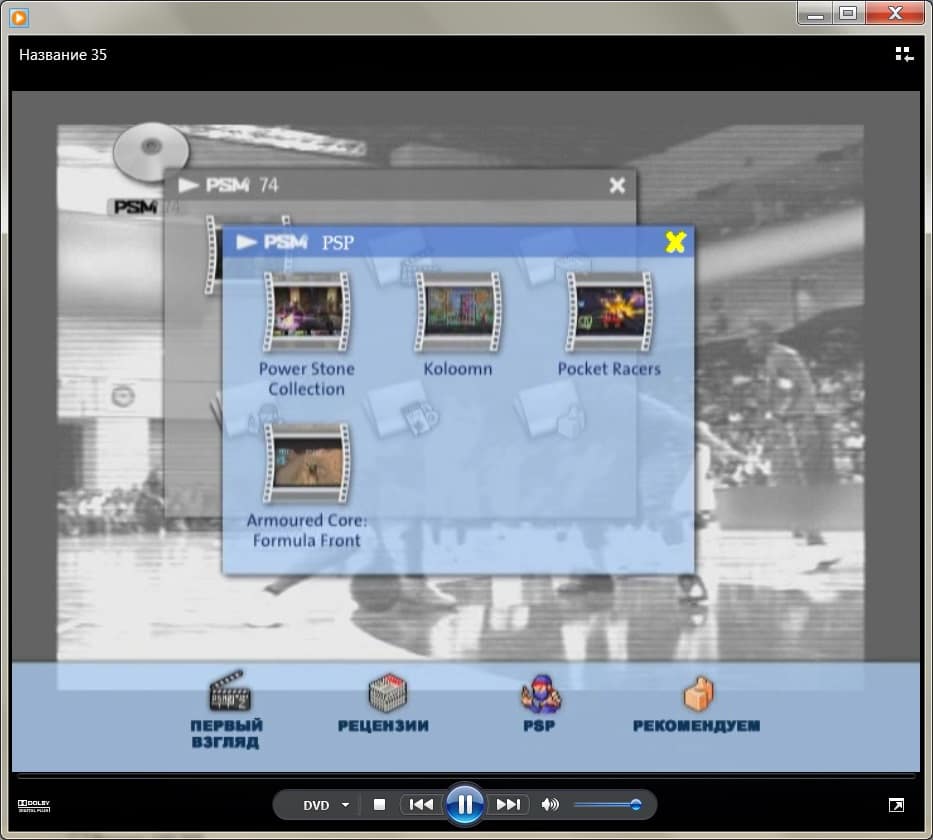Pause playback with the round pause button
The height and width of the screenshot is (840, 933).
click(465, 804)
